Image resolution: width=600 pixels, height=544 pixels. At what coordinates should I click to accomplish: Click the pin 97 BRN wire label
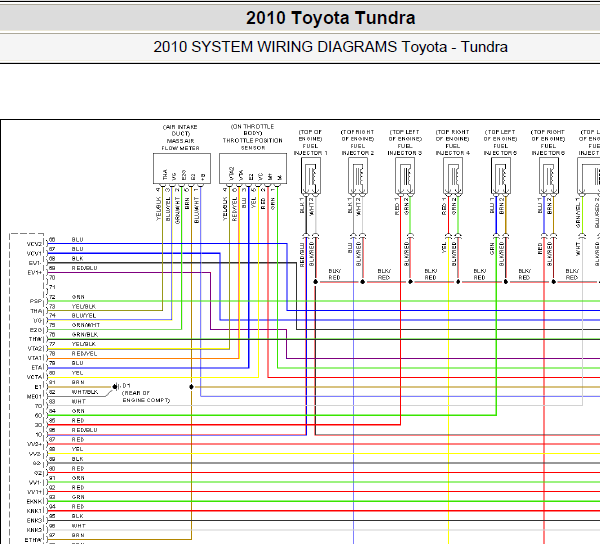click(x=78, y=535)
